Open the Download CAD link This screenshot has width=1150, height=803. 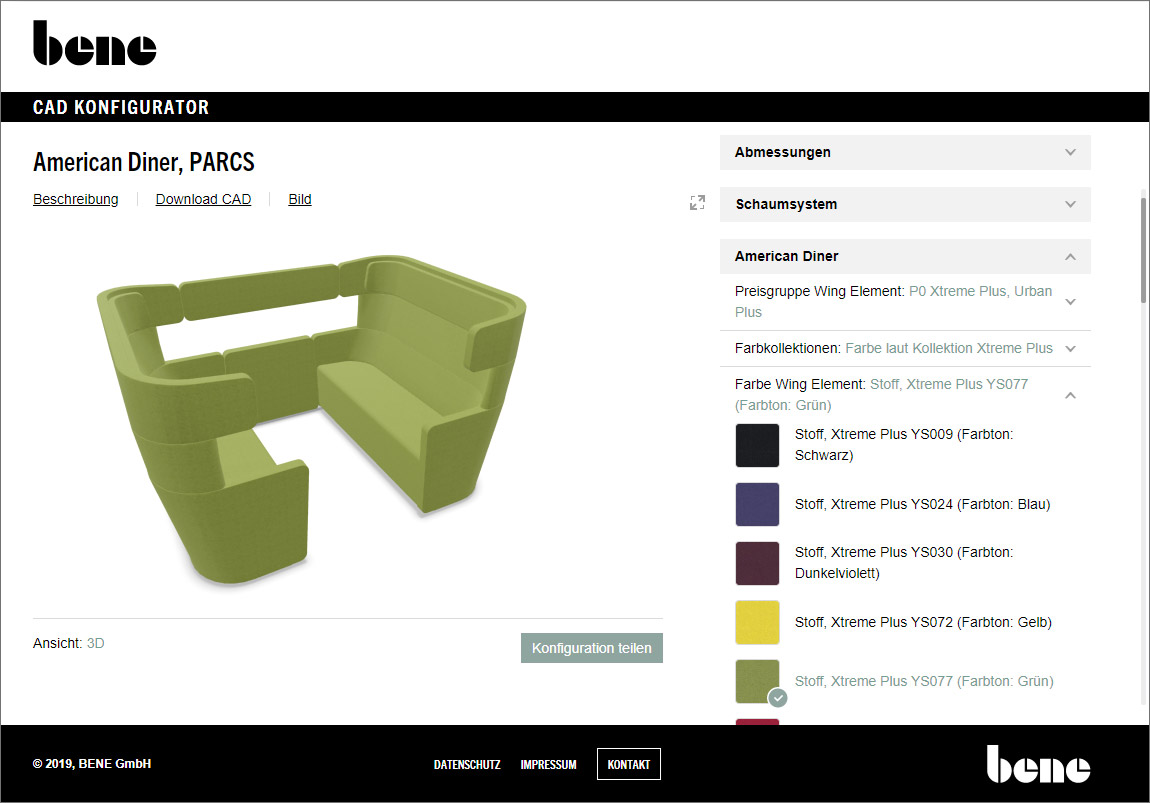click(x=203, y=199)
